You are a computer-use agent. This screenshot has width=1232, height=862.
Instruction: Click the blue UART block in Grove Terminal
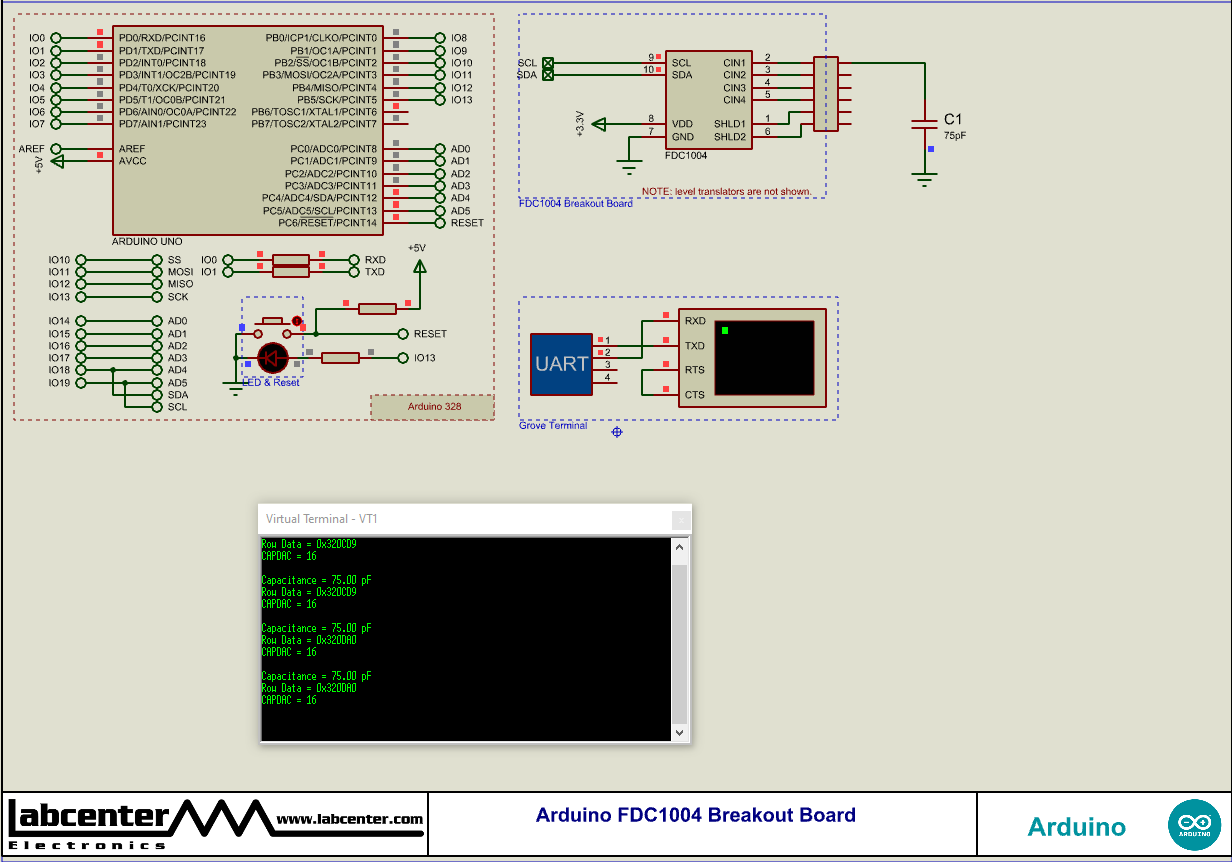click(x=561, y=363)
